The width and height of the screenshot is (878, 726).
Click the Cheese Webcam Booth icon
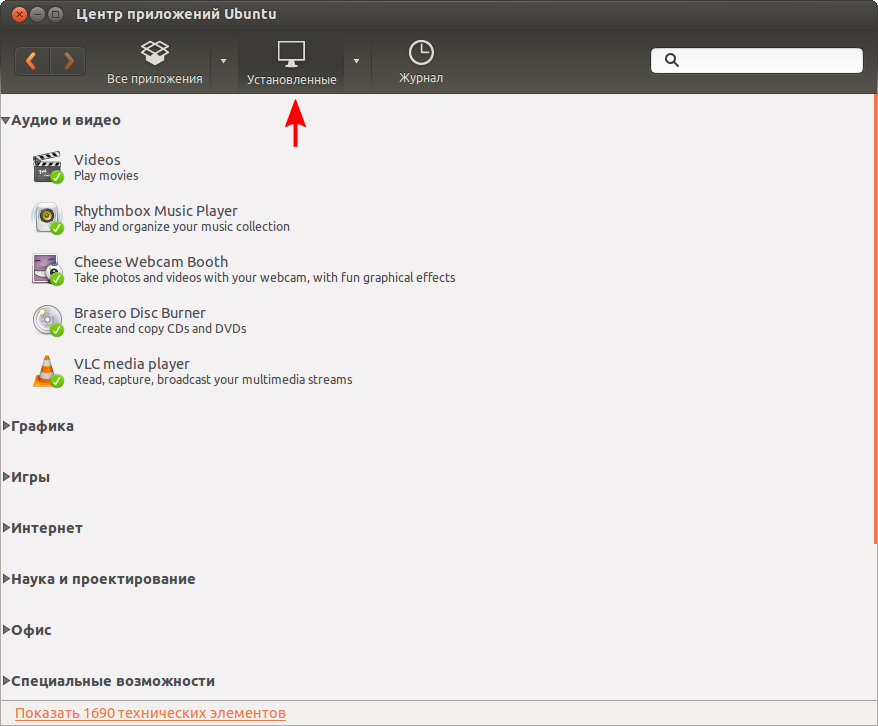[x=48, y=269]
